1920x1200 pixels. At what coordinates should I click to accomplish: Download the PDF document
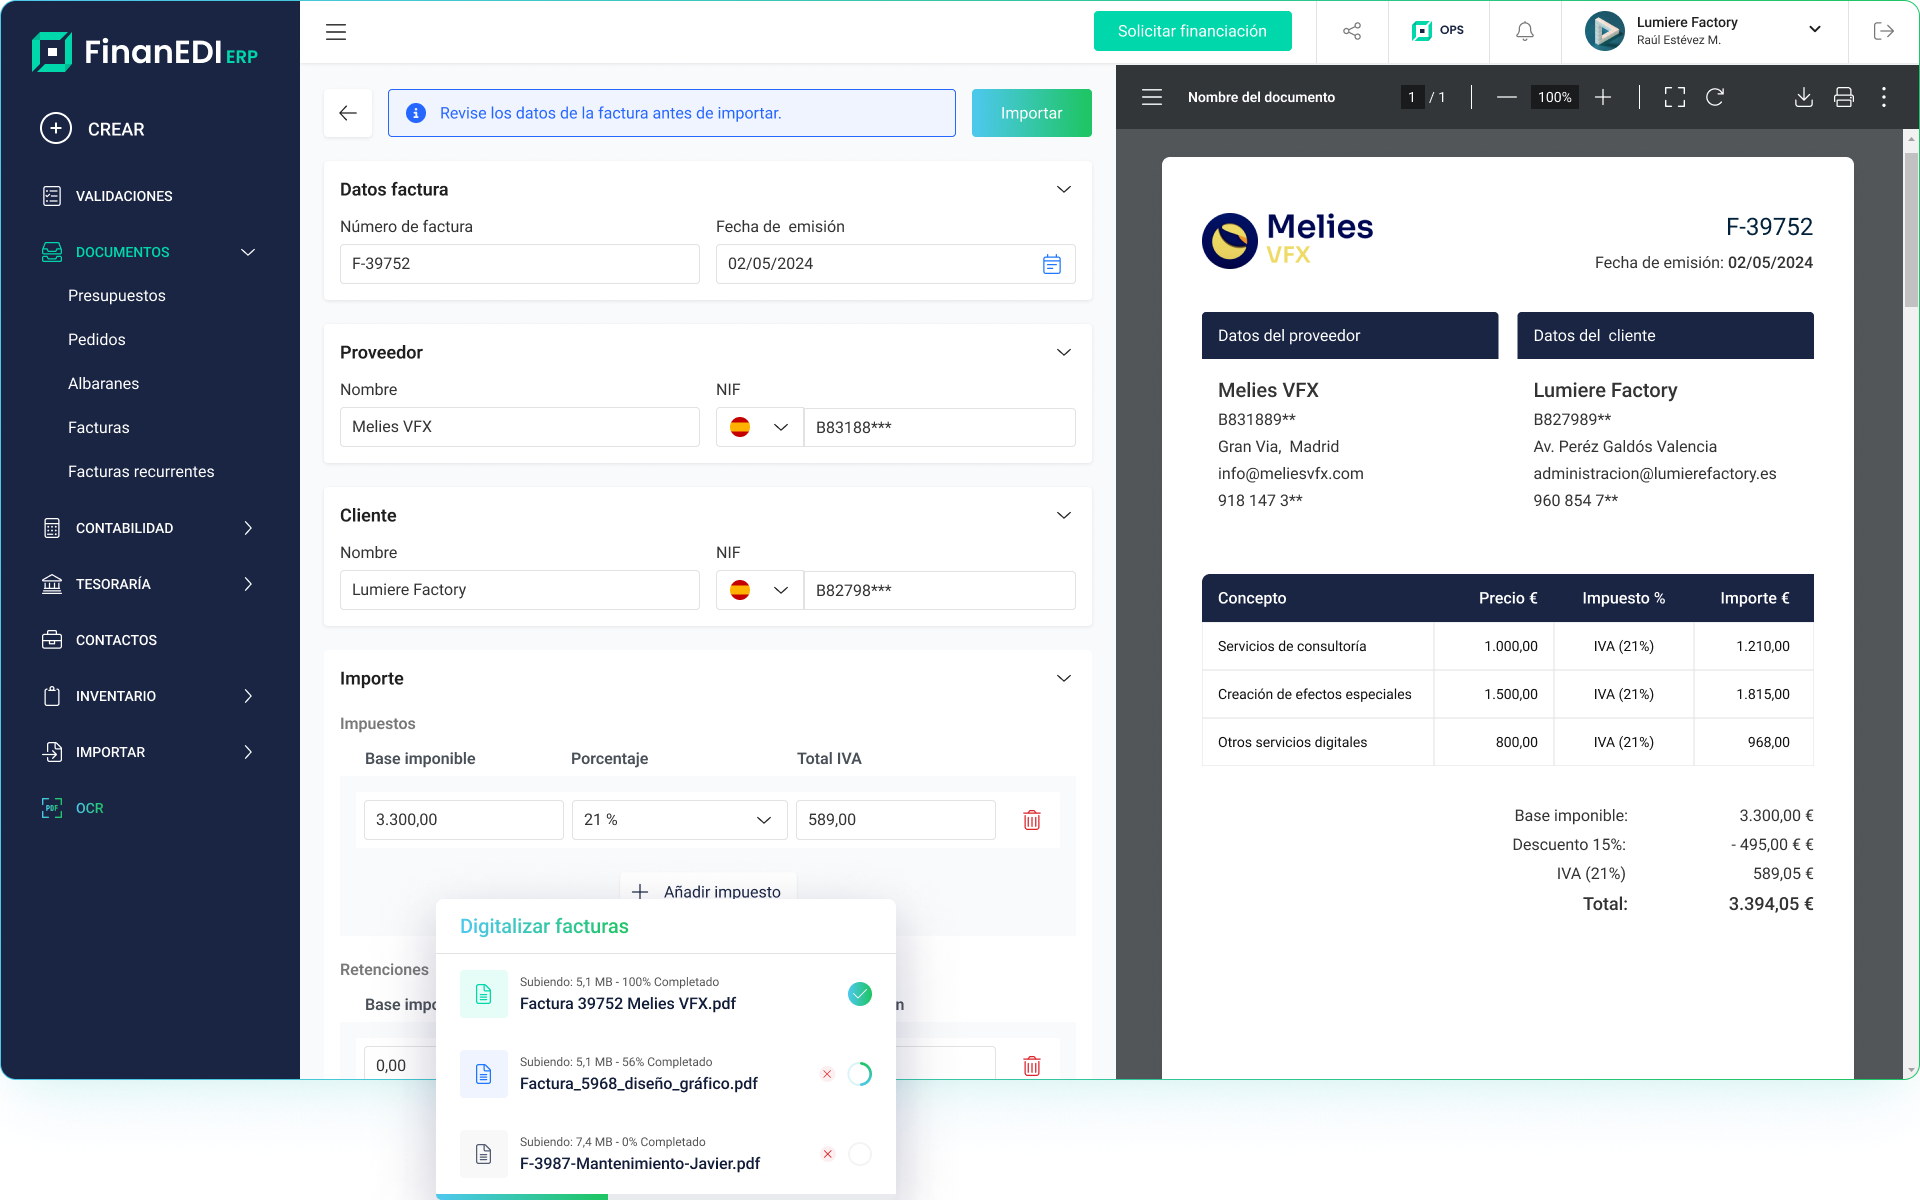point(1804,97)
